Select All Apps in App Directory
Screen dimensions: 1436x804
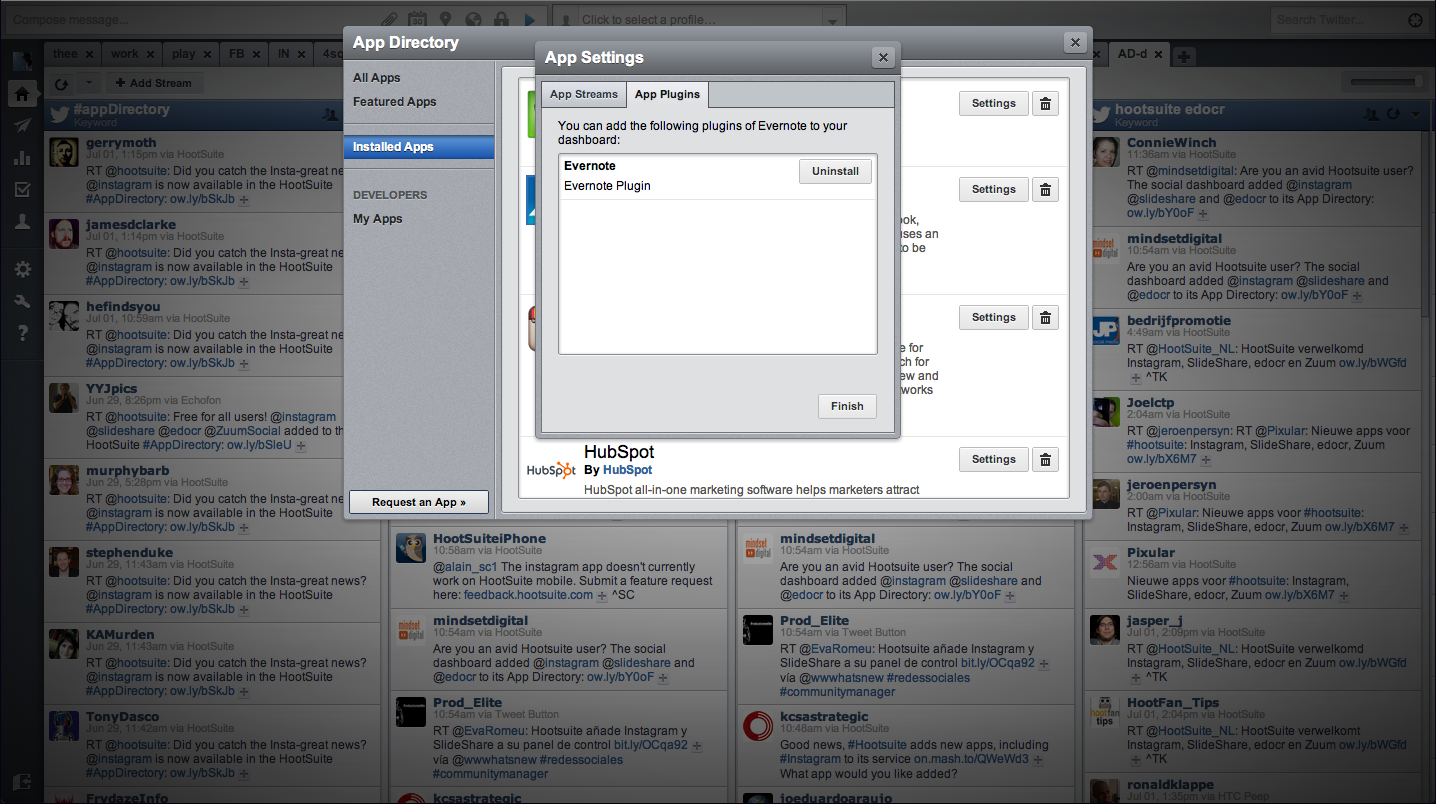[377, 78]
